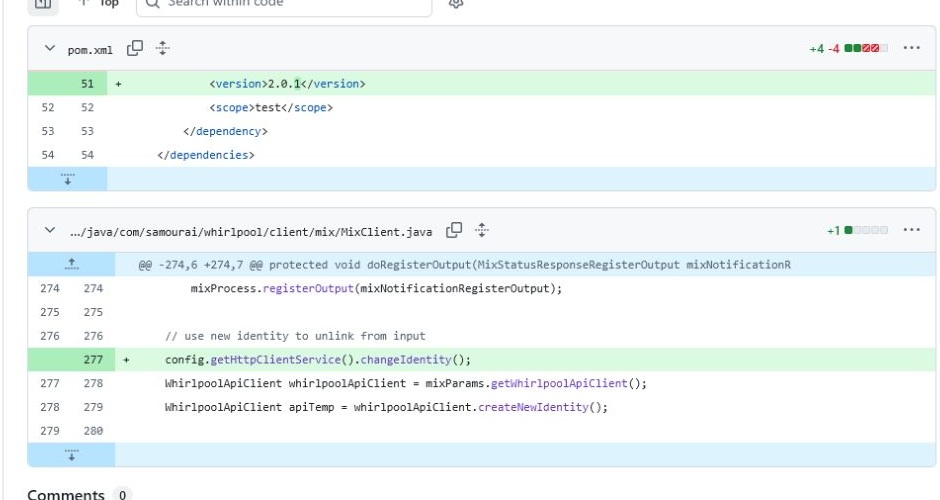Copy the pom.xml file path

pos(135,48)
